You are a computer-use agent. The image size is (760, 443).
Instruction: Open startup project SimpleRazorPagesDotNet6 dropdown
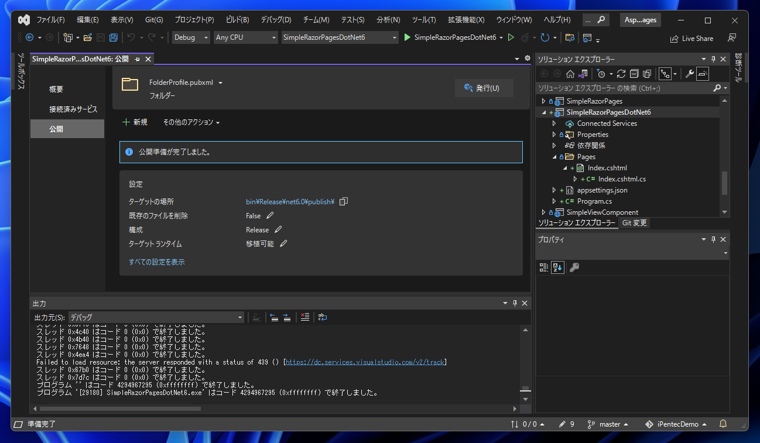[x=340, y=37]
